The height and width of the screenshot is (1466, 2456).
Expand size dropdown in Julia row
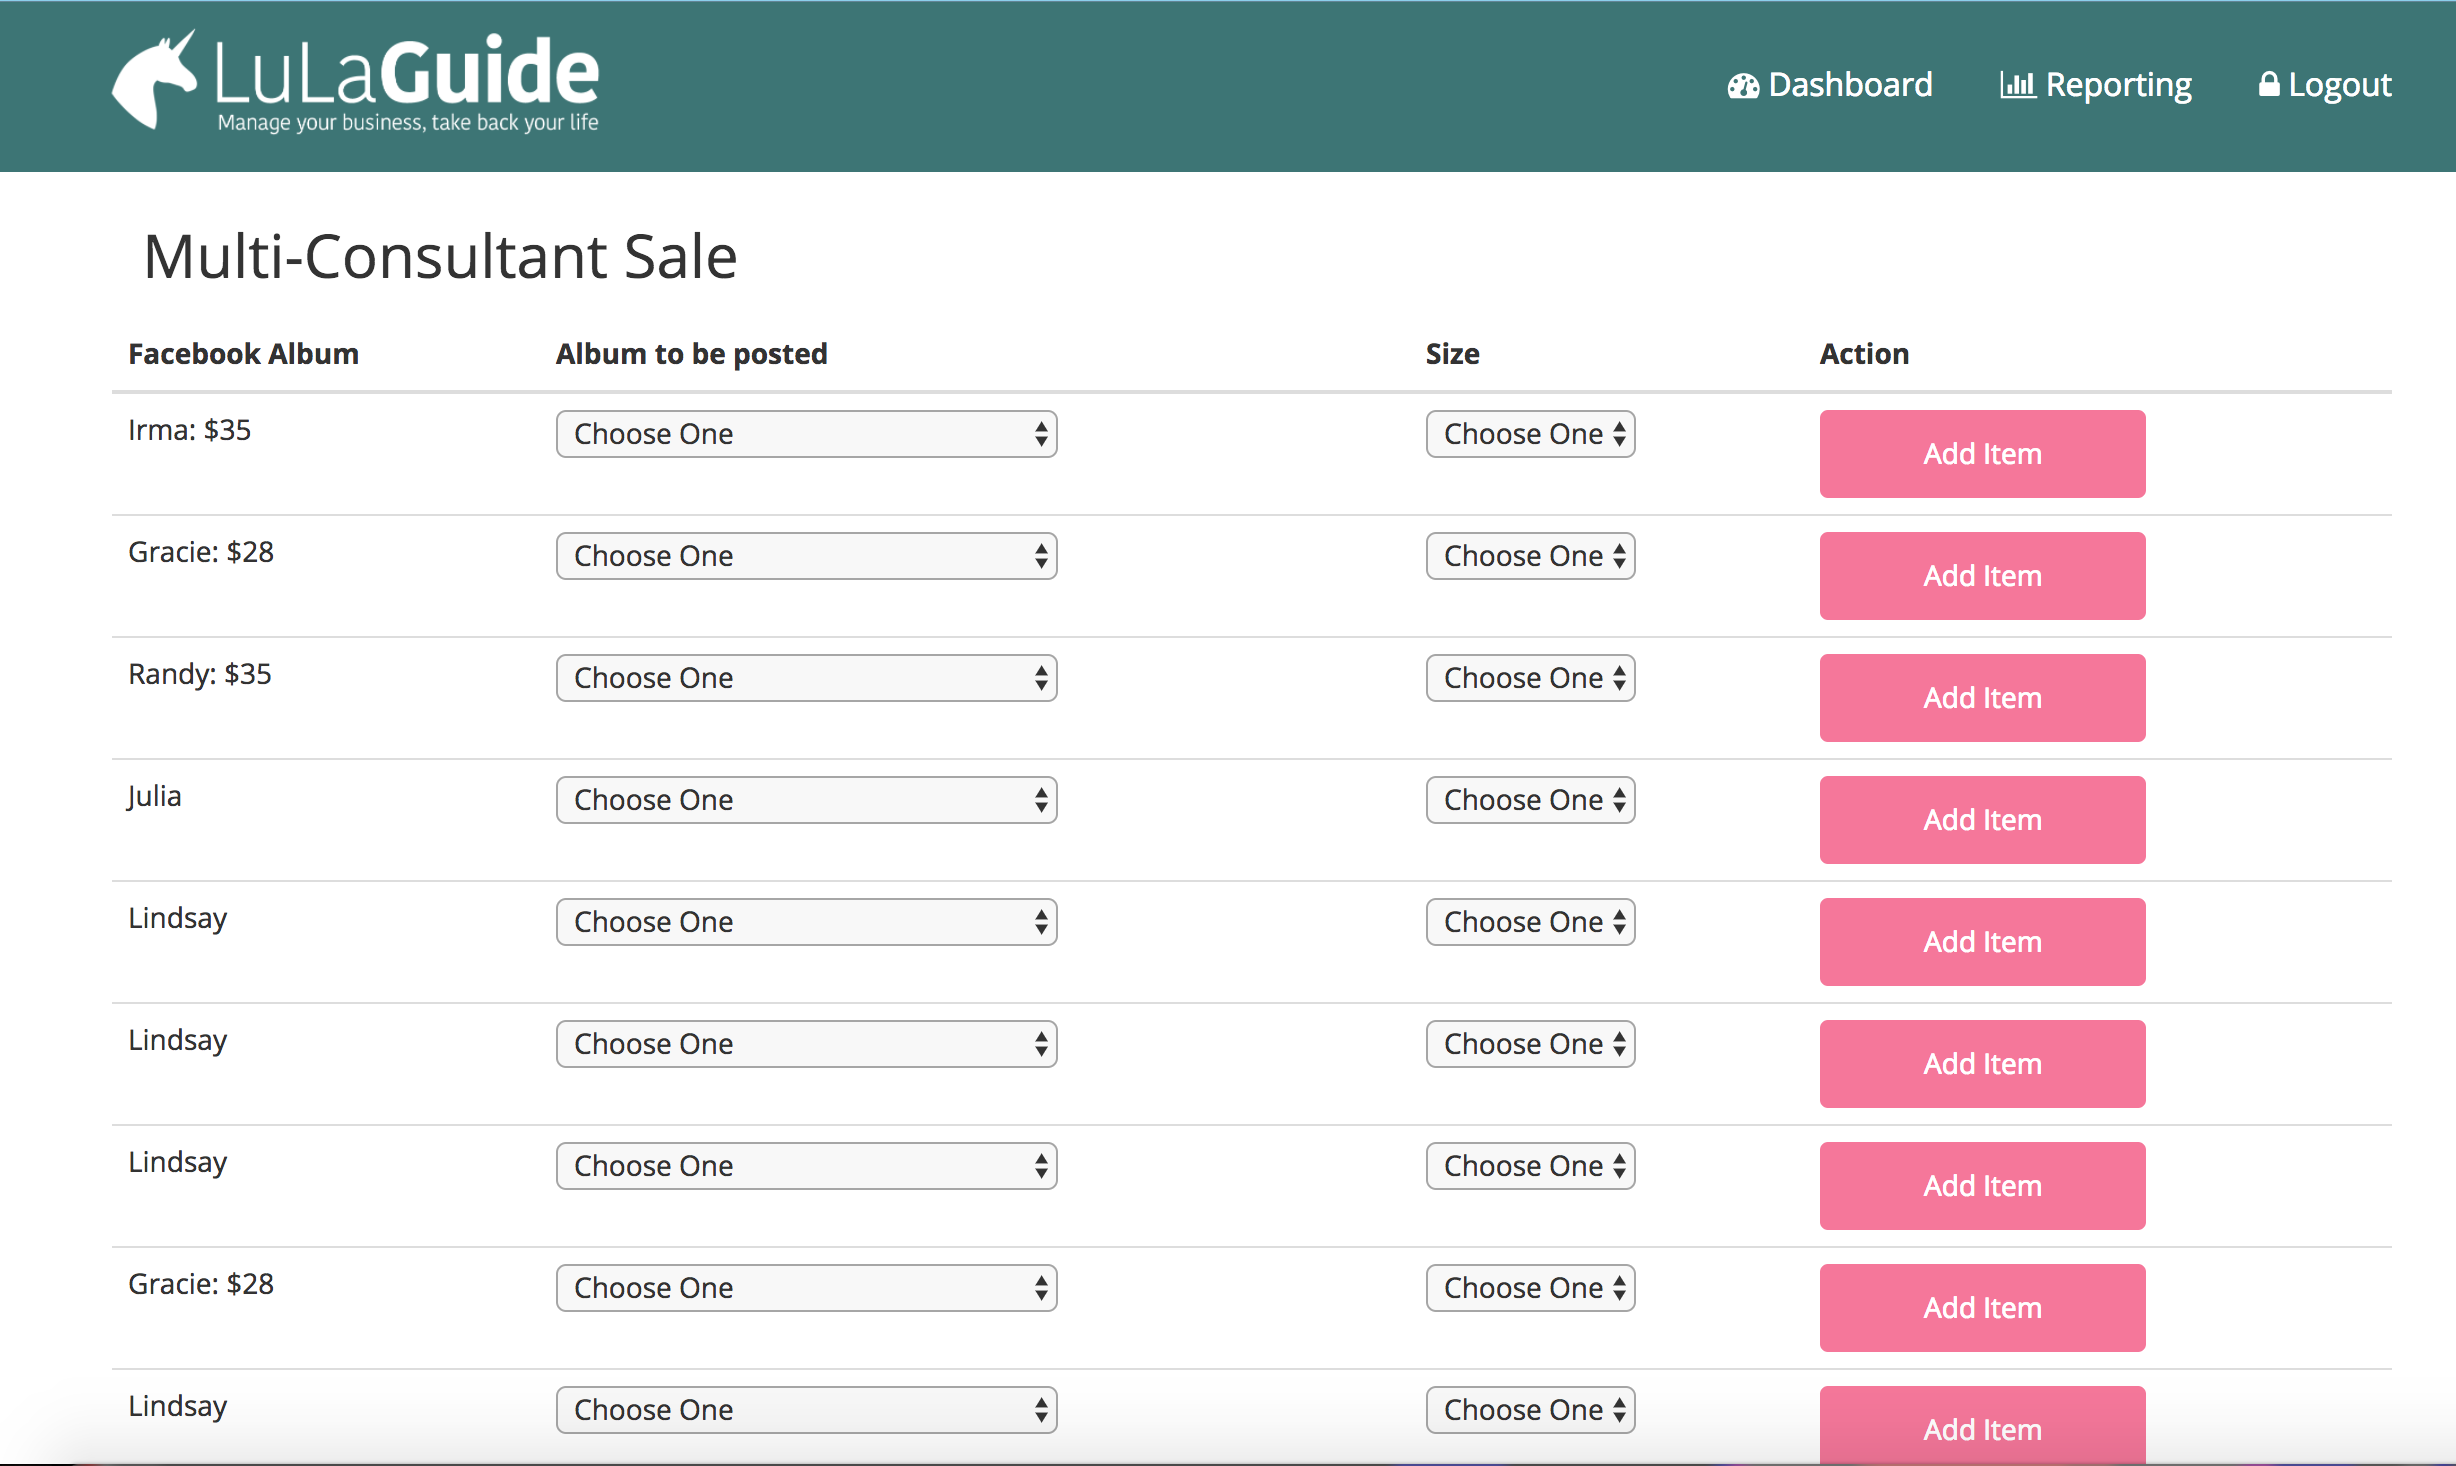[x=1530, y=800]
